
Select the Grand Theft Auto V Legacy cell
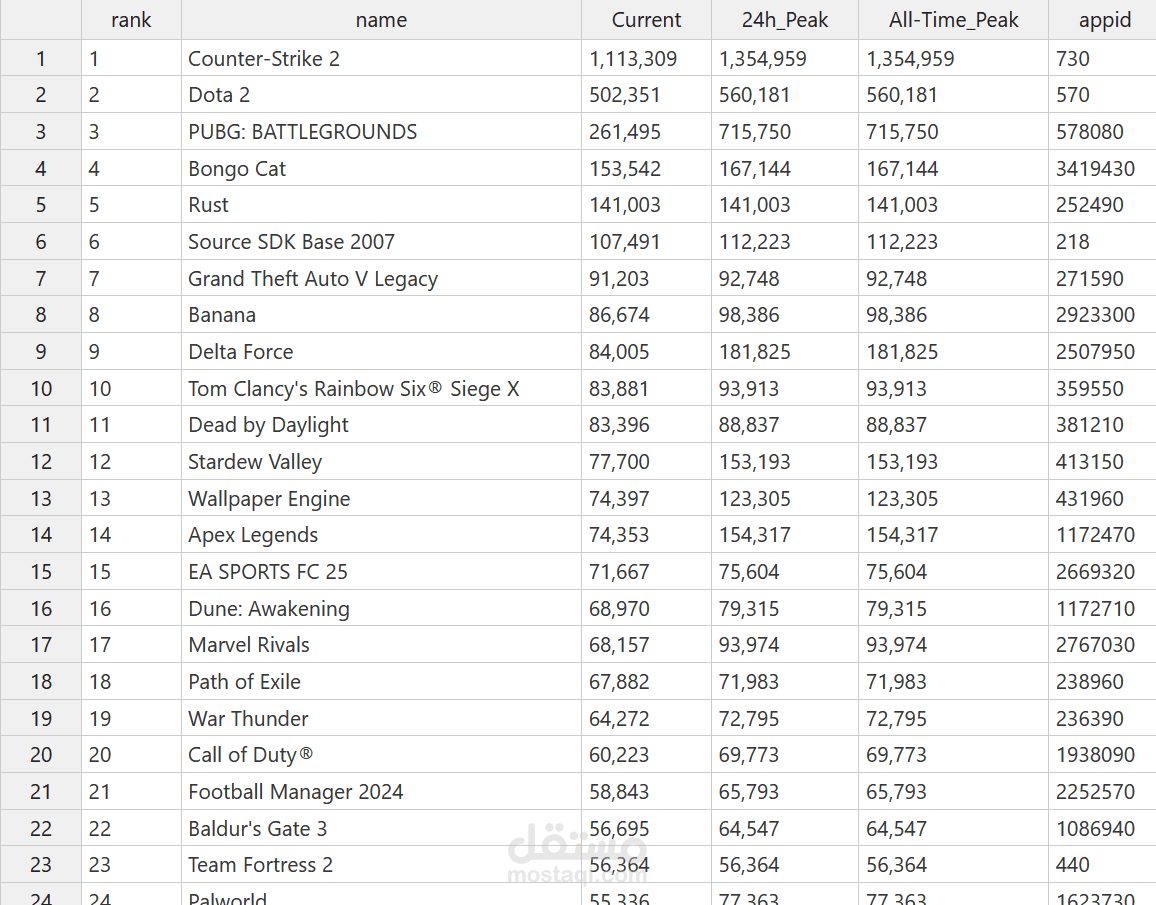pyautogui.click(x=313, y=279)
